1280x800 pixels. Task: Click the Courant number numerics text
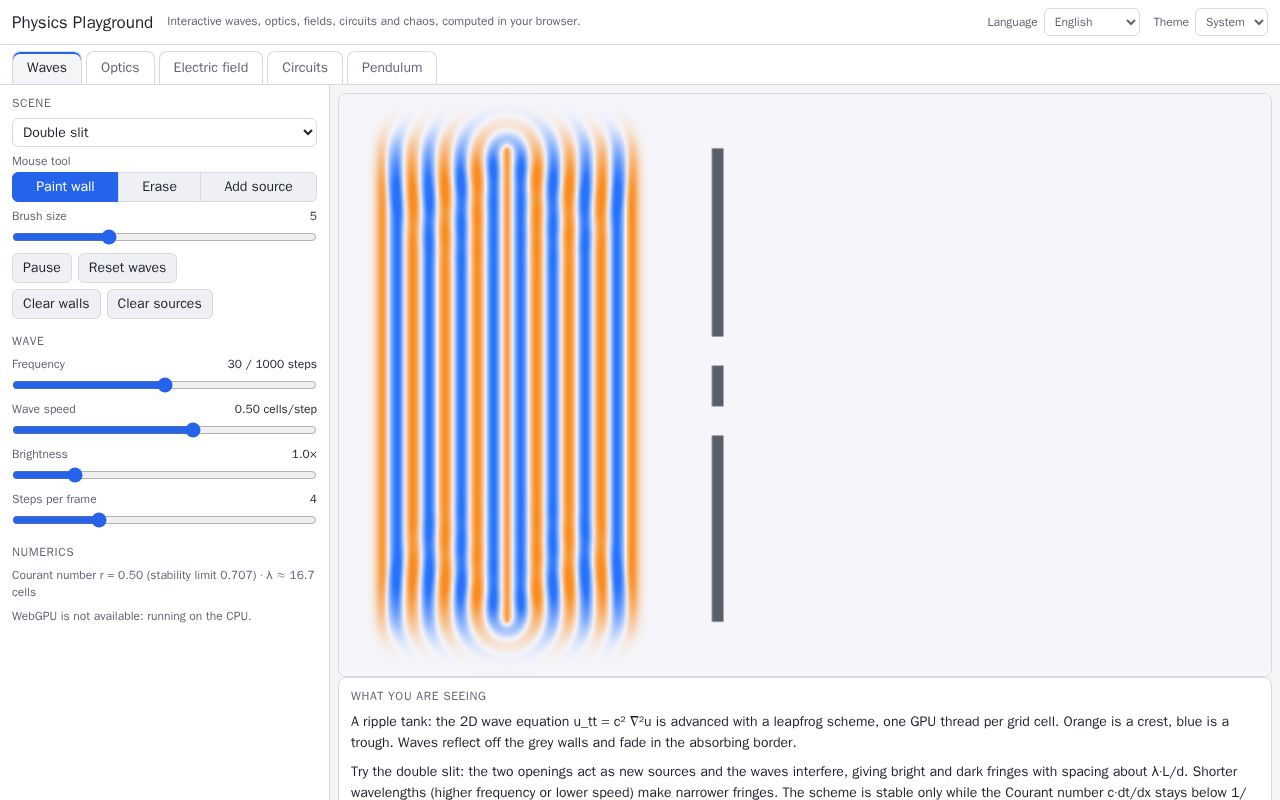point(163,583)
